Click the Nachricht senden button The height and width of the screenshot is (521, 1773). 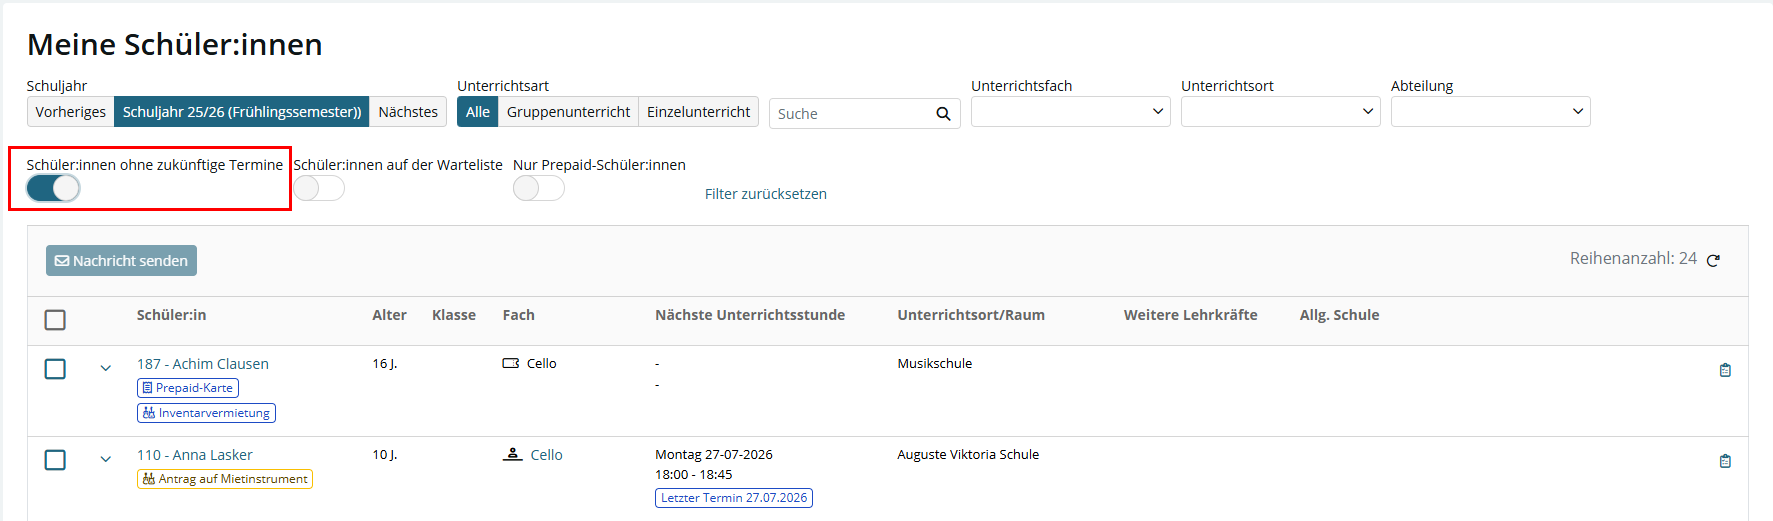coord(121,260)
